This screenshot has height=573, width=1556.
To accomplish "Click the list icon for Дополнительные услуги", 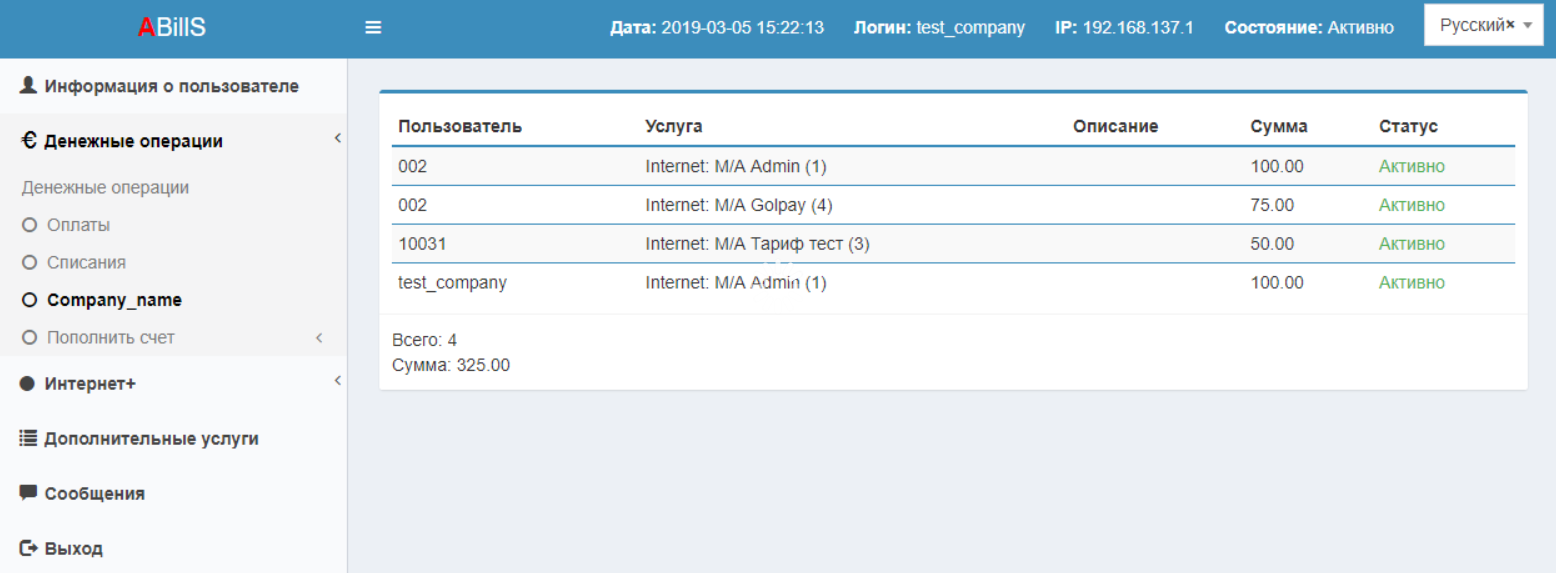I will [x=28, y=438].
